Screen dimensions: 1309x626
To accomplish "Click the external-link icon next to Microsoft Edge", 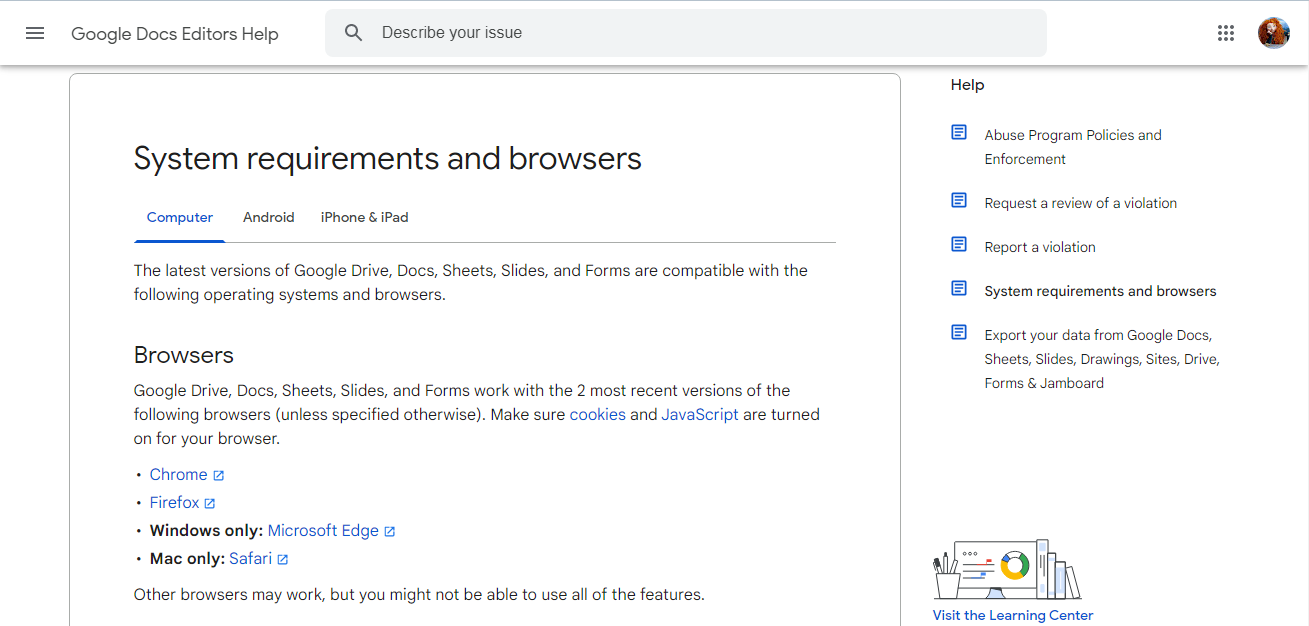I will tap(390, 532).
